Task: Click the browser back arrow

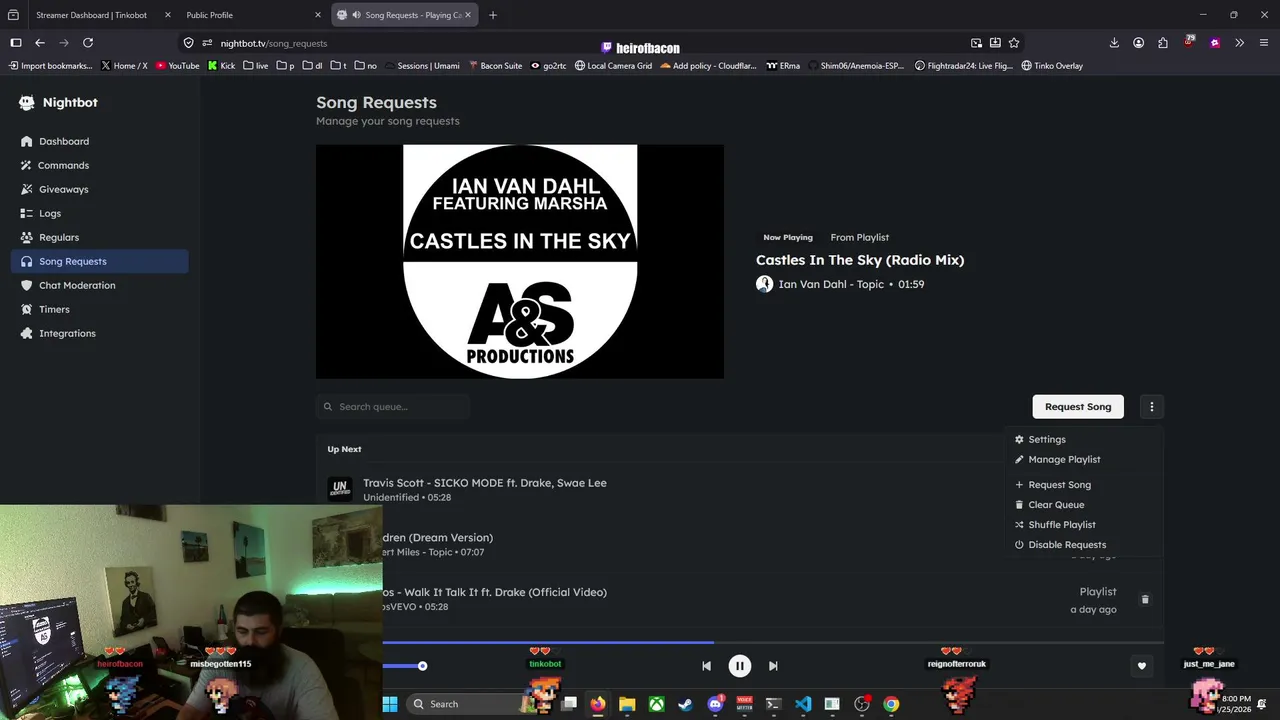Action: (40, 43)
